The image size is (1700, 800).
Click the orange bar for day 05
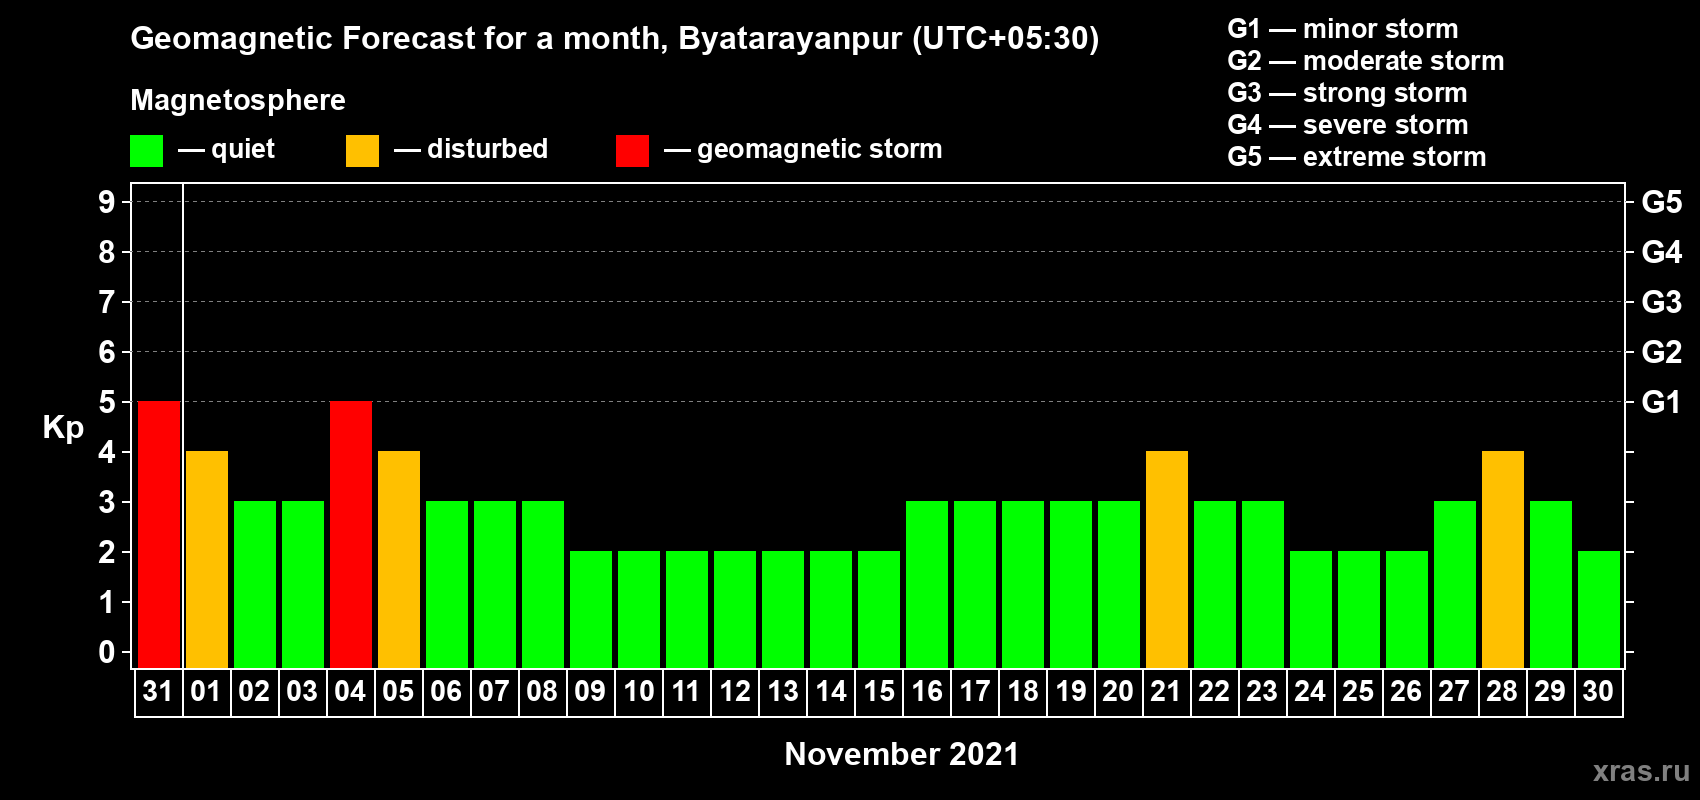399,559
